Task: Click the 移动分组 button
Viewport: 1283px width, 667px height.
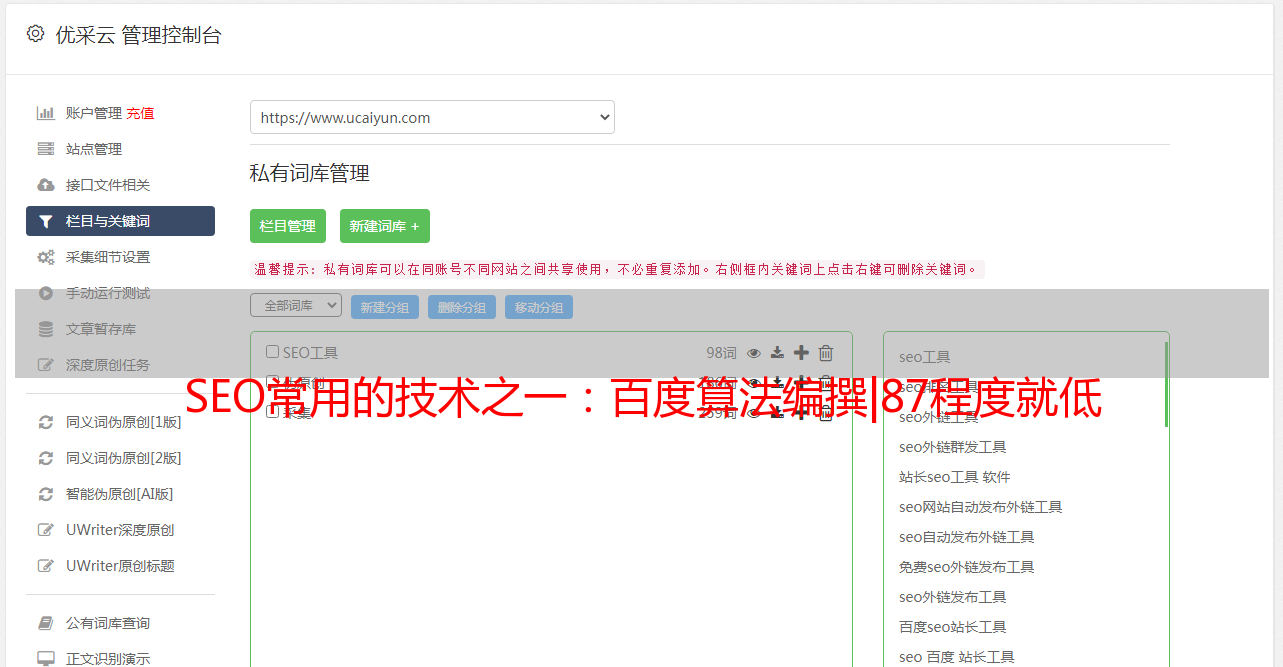Action: (539, 307)
